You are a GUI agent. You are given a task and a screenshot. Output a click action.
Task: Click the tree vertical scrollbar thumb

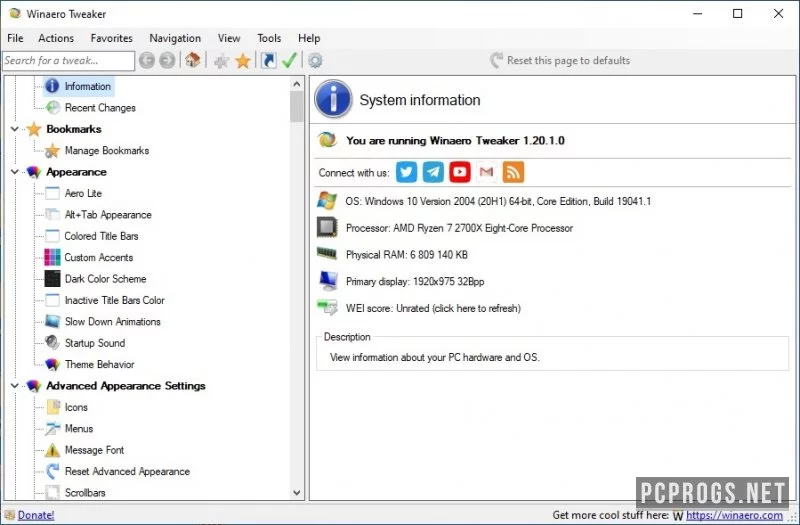point(297,107)
